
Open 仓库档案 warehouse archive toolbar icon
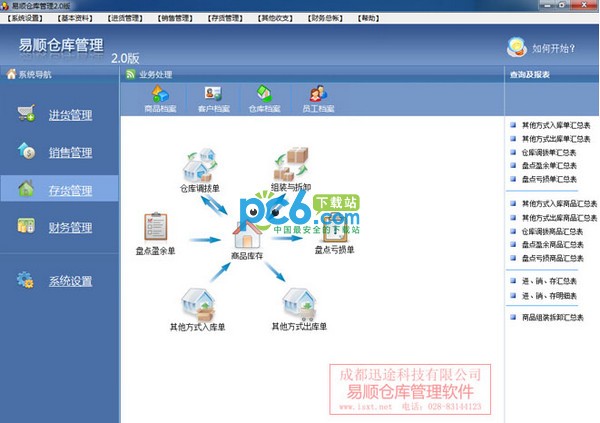coord(264,94)
